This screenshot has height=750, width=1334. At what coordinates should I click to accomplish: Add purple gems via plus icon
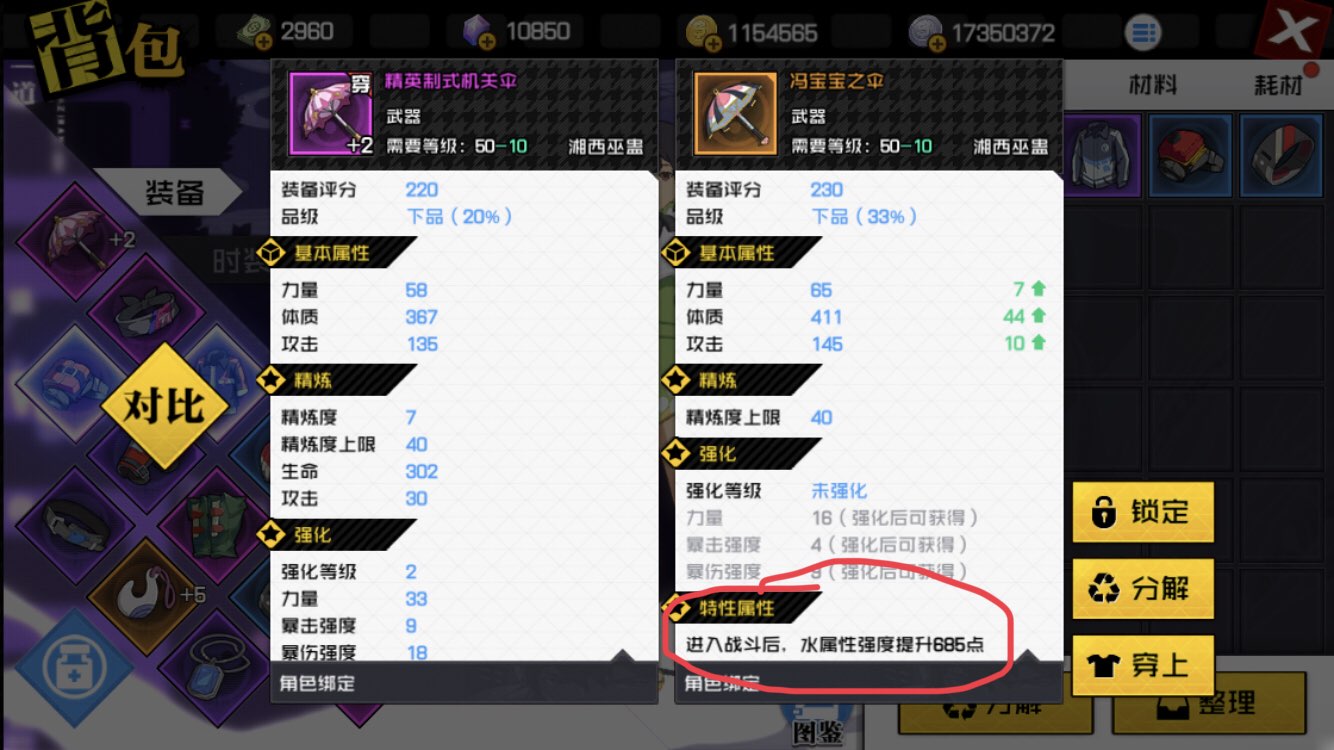[x=487, y=43]
